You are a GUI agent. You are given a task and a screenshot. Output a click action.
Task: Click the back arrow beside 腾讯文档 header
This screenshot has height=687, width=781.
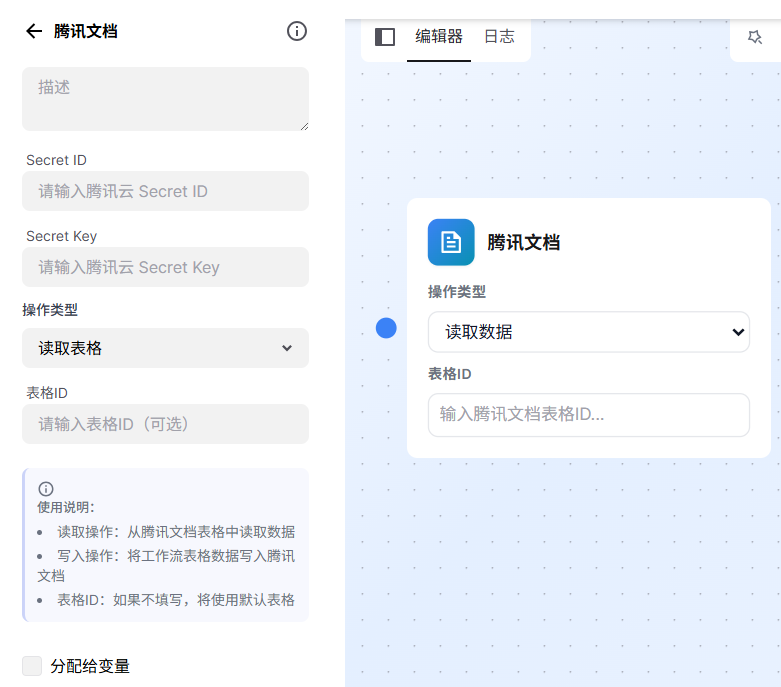click(x=34, y=31)
